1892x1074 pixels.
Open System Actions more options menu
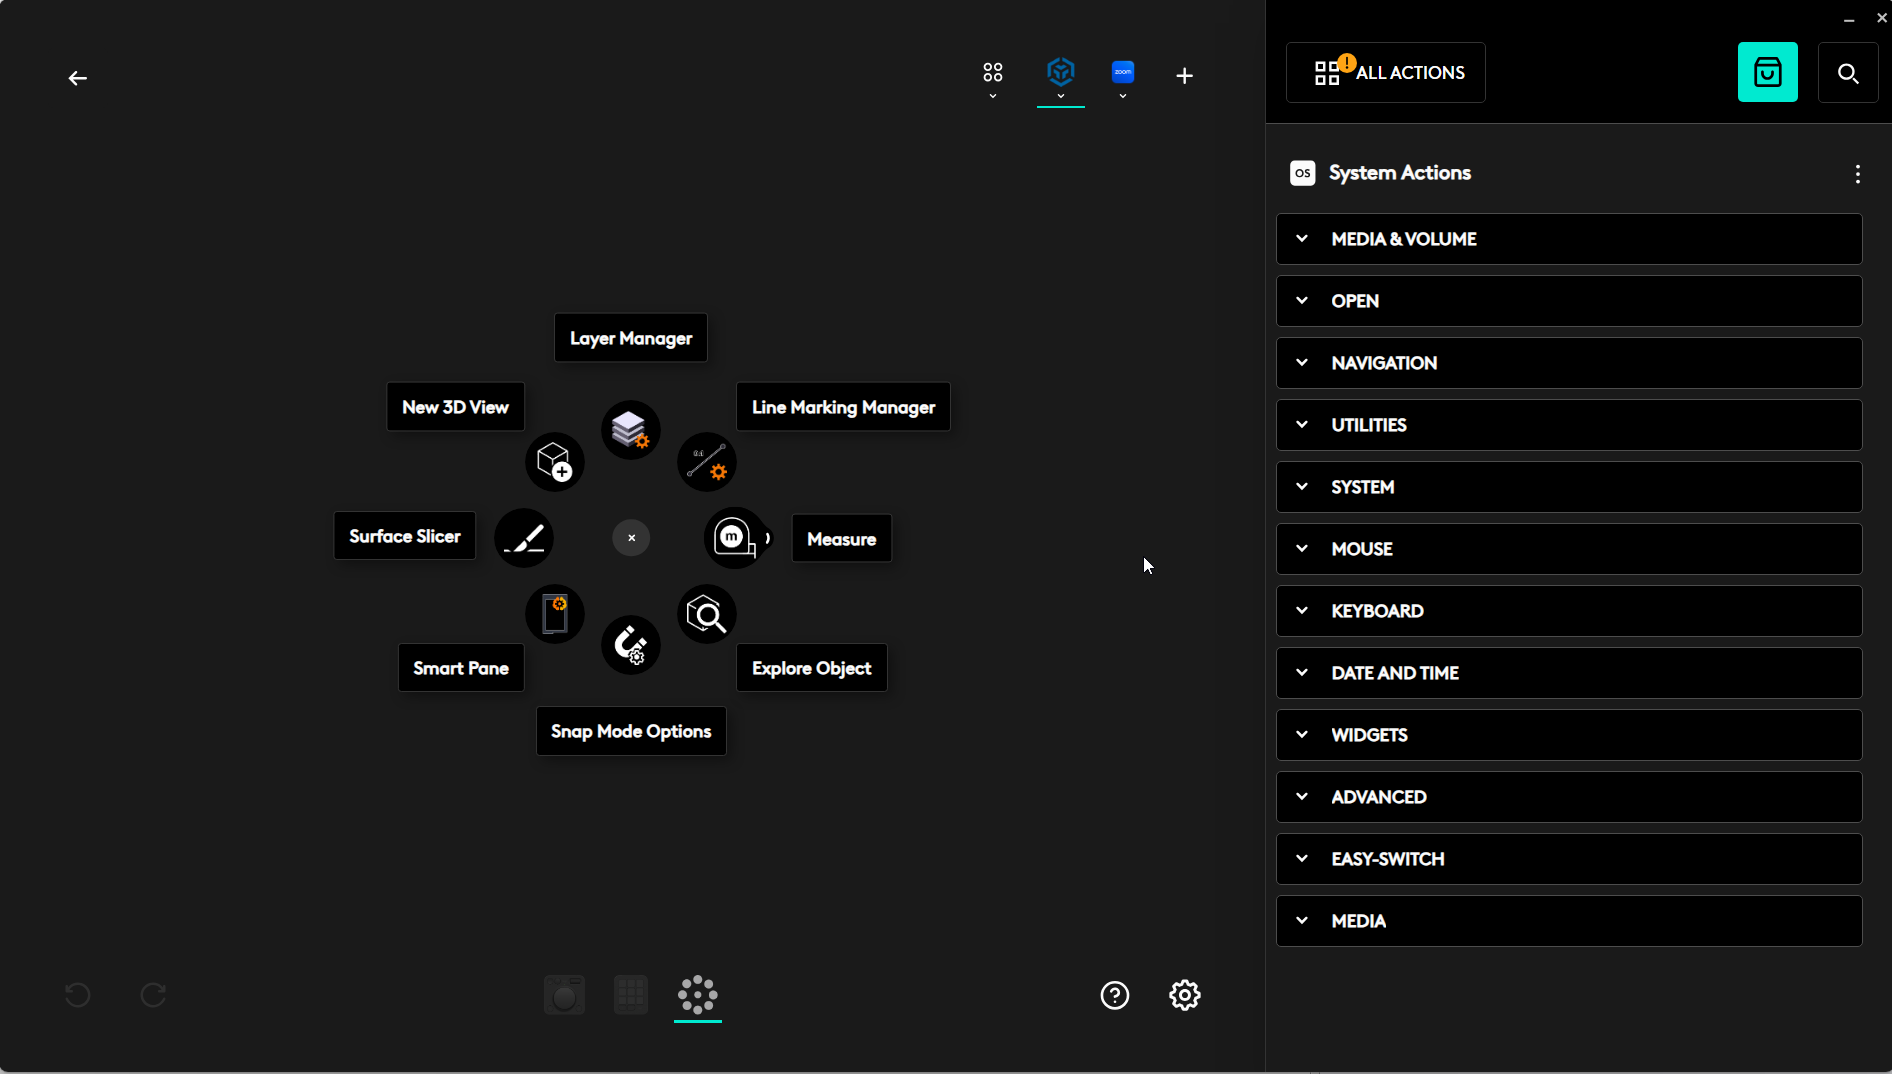1857,174
